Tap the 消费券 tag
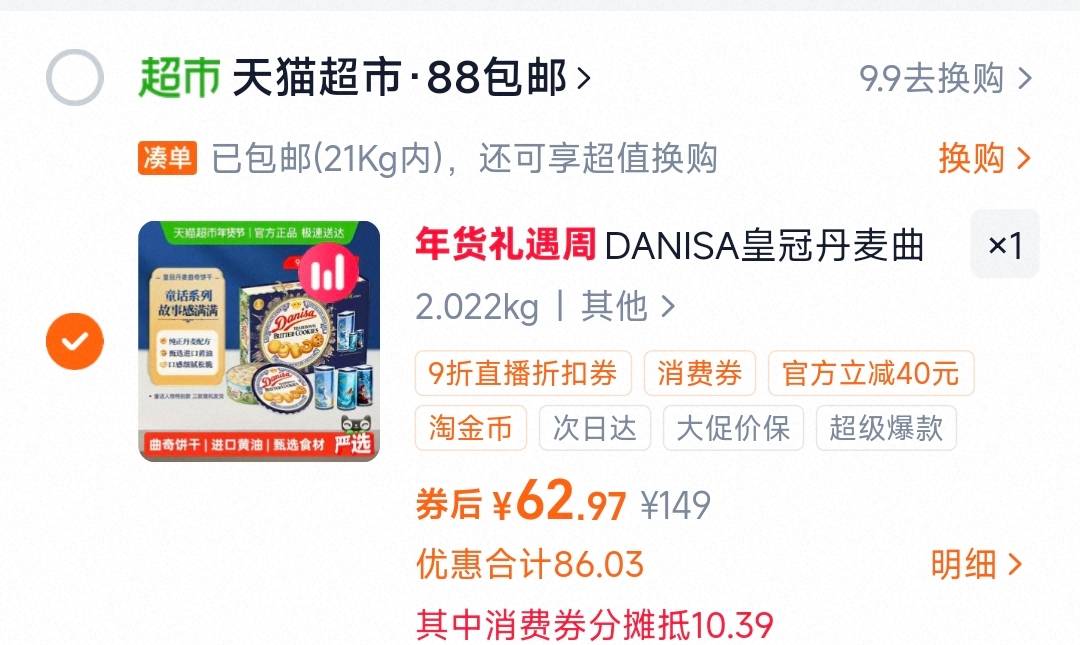This screenshot has width=1080, height=645. 700,373
